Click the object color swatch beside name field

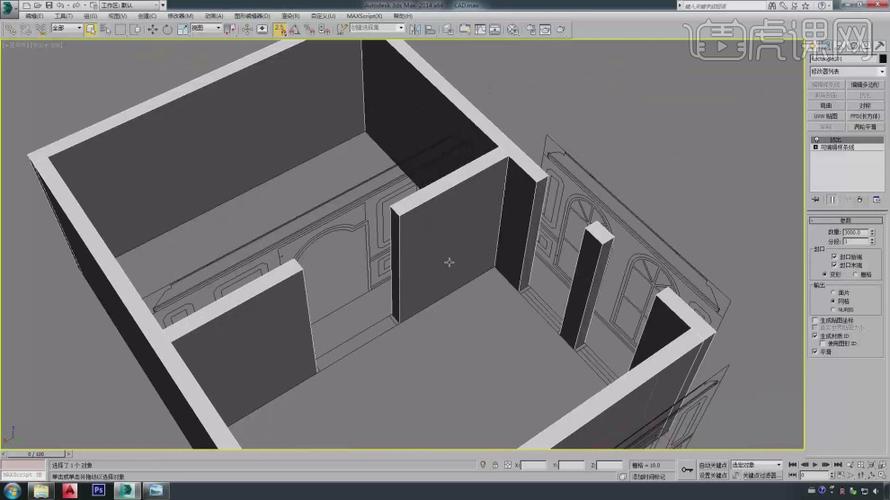(x=882, y=59)
